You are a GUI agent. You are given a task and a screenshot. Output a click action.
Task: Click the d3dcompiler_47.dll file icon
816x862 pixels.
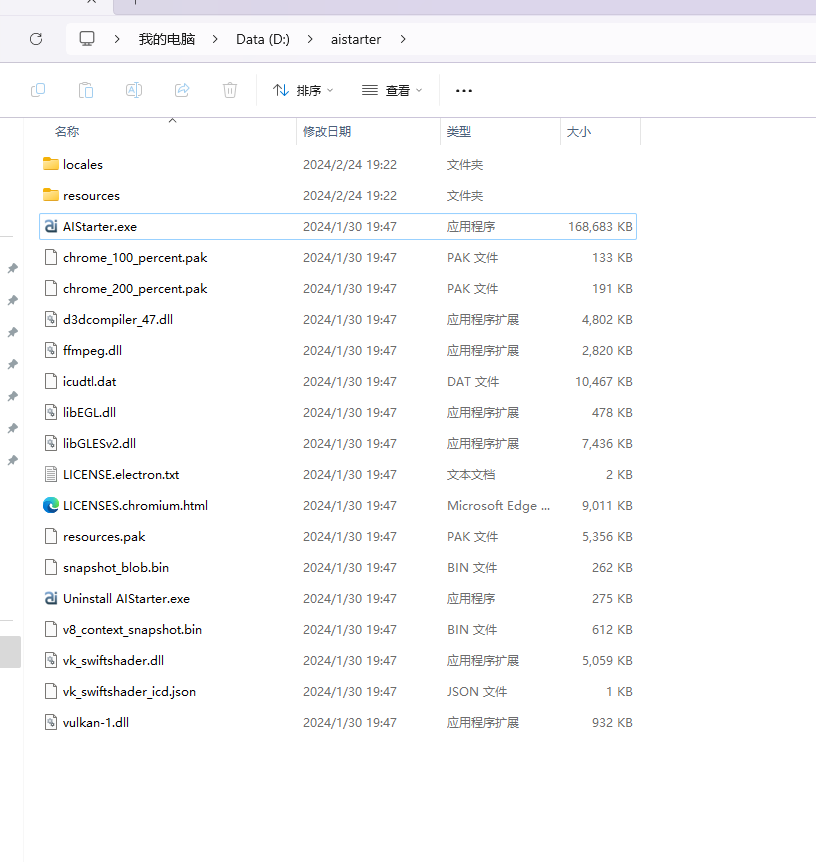tap(51, 319)
